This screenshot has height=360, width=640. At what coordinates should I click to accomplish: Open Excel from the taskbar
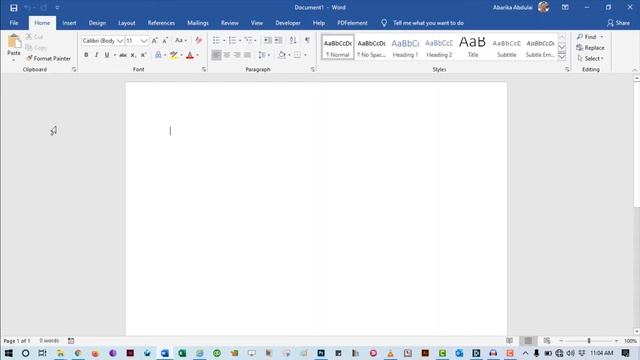point(182,353)
